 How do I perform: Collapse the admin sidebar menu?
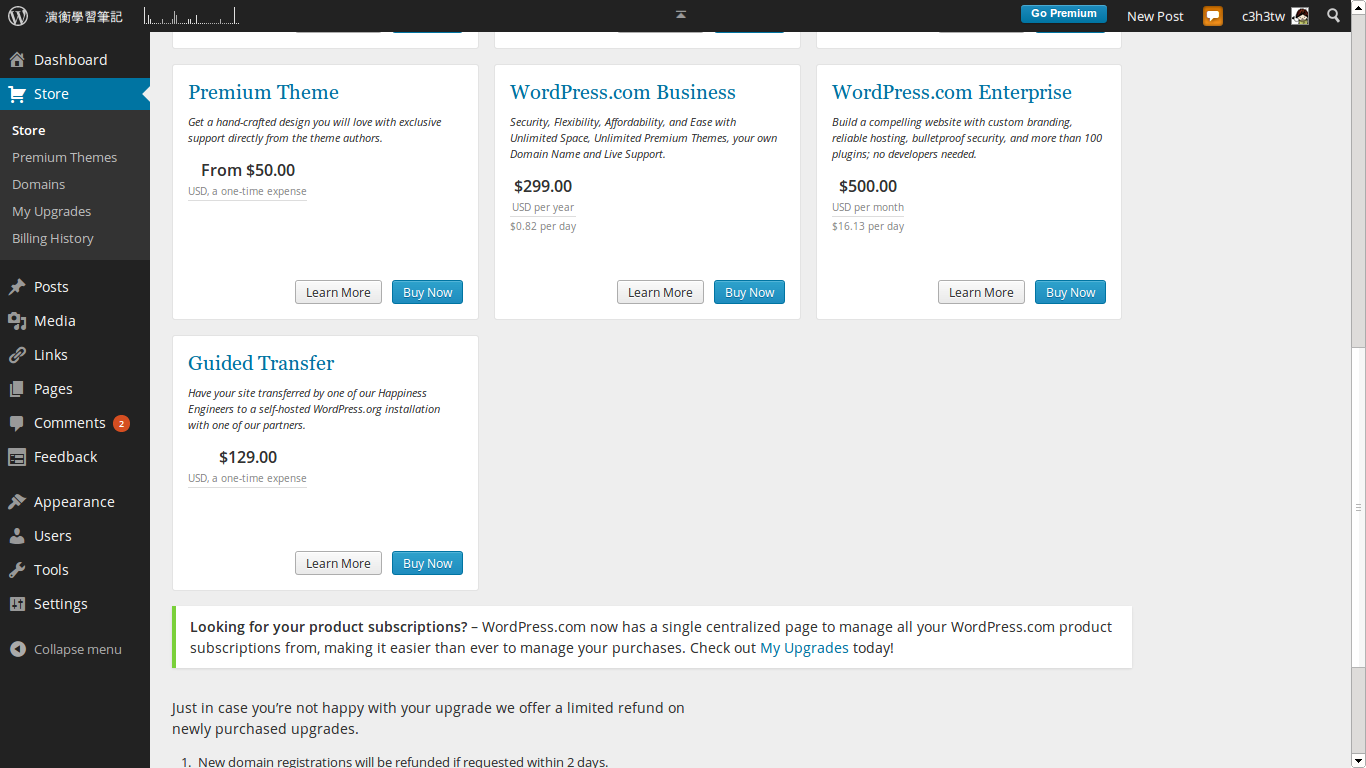point(66,649)
